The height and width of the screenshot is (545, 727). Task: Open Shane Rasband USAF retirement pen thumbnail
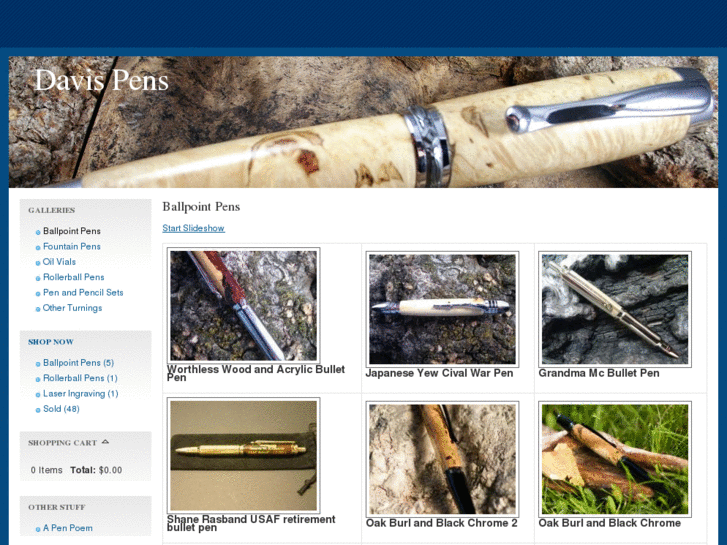(243, 455)
